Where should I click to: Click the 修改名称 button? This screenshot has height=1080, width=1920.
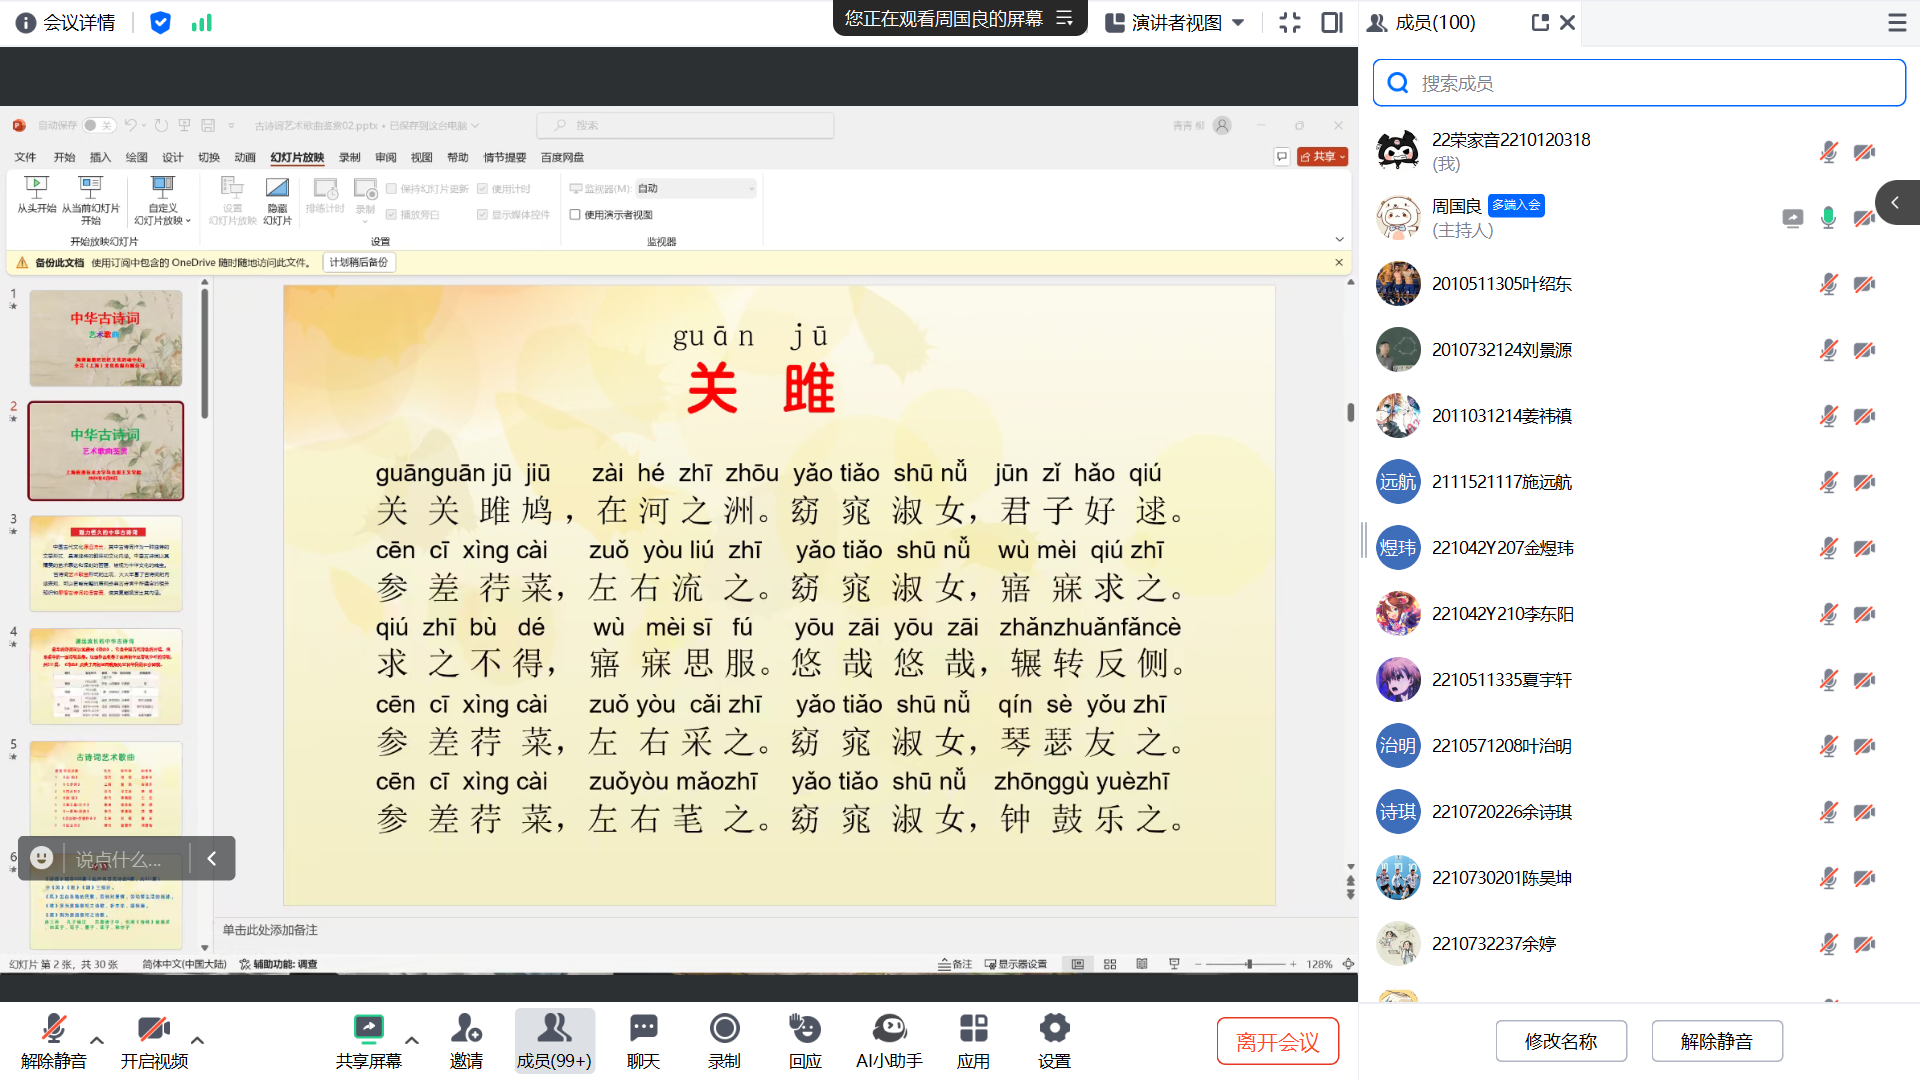point(1560,1041)
